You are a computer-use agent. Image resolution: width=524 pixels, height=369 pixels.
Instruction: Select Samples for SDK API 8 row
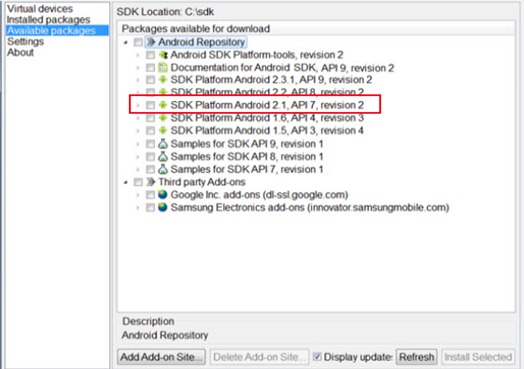tap(247, 156)
